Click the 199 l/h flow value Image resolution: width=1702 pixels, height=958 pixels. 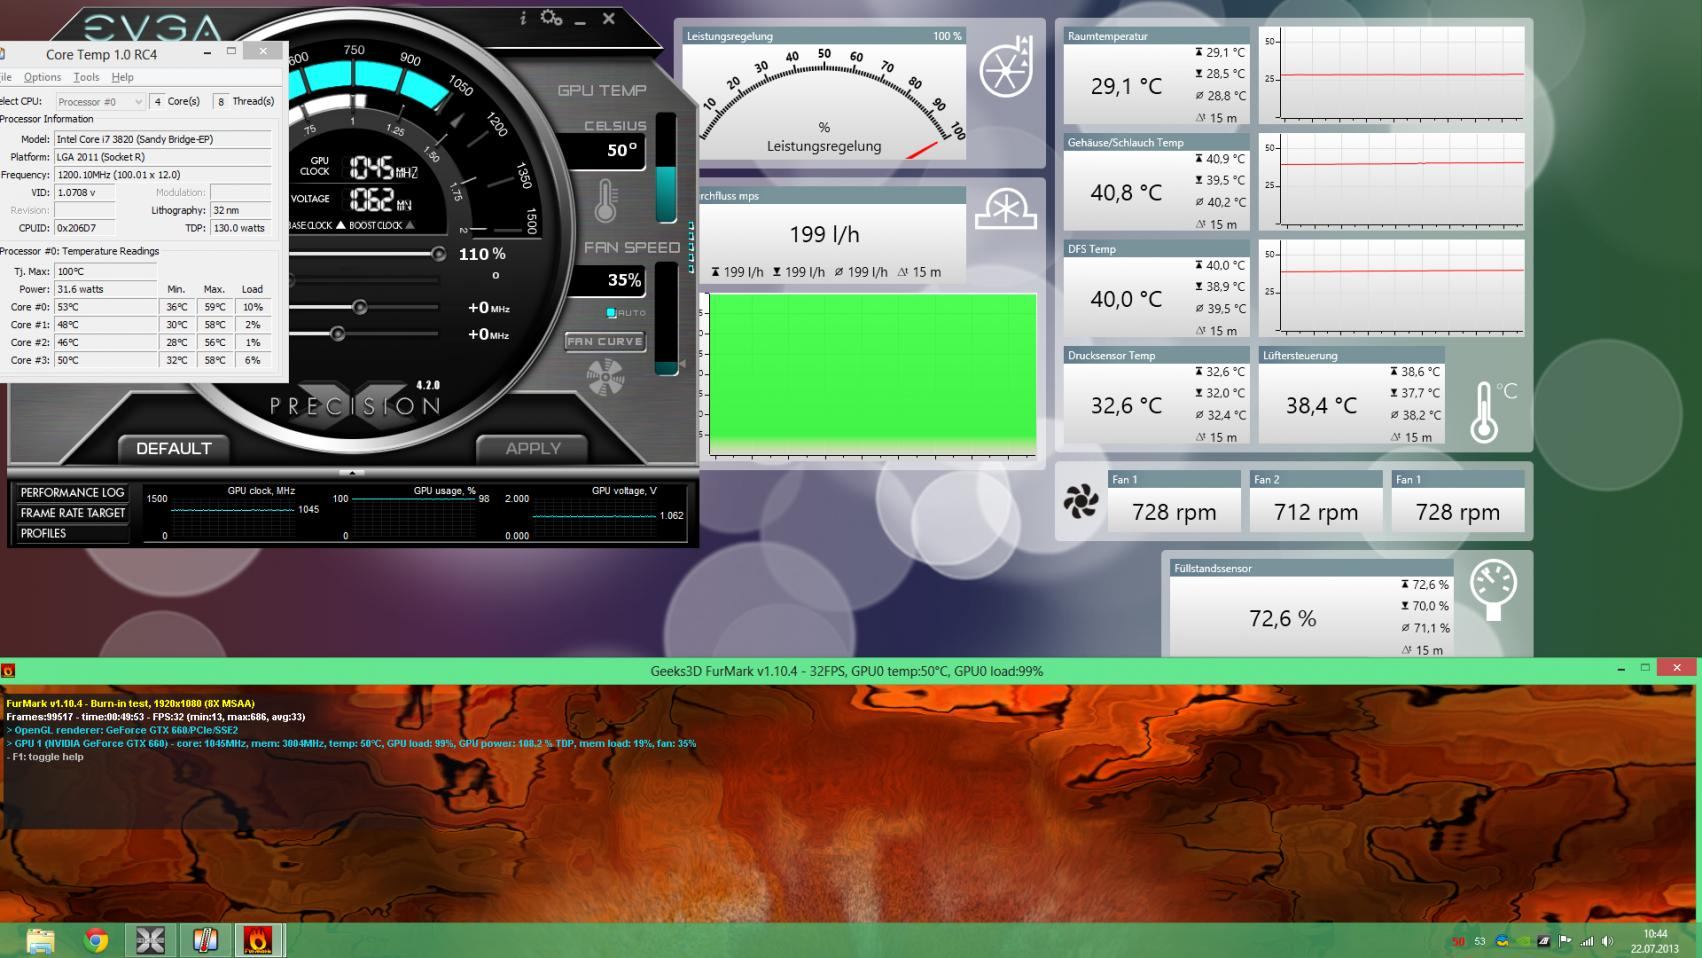tap(824, 234)
